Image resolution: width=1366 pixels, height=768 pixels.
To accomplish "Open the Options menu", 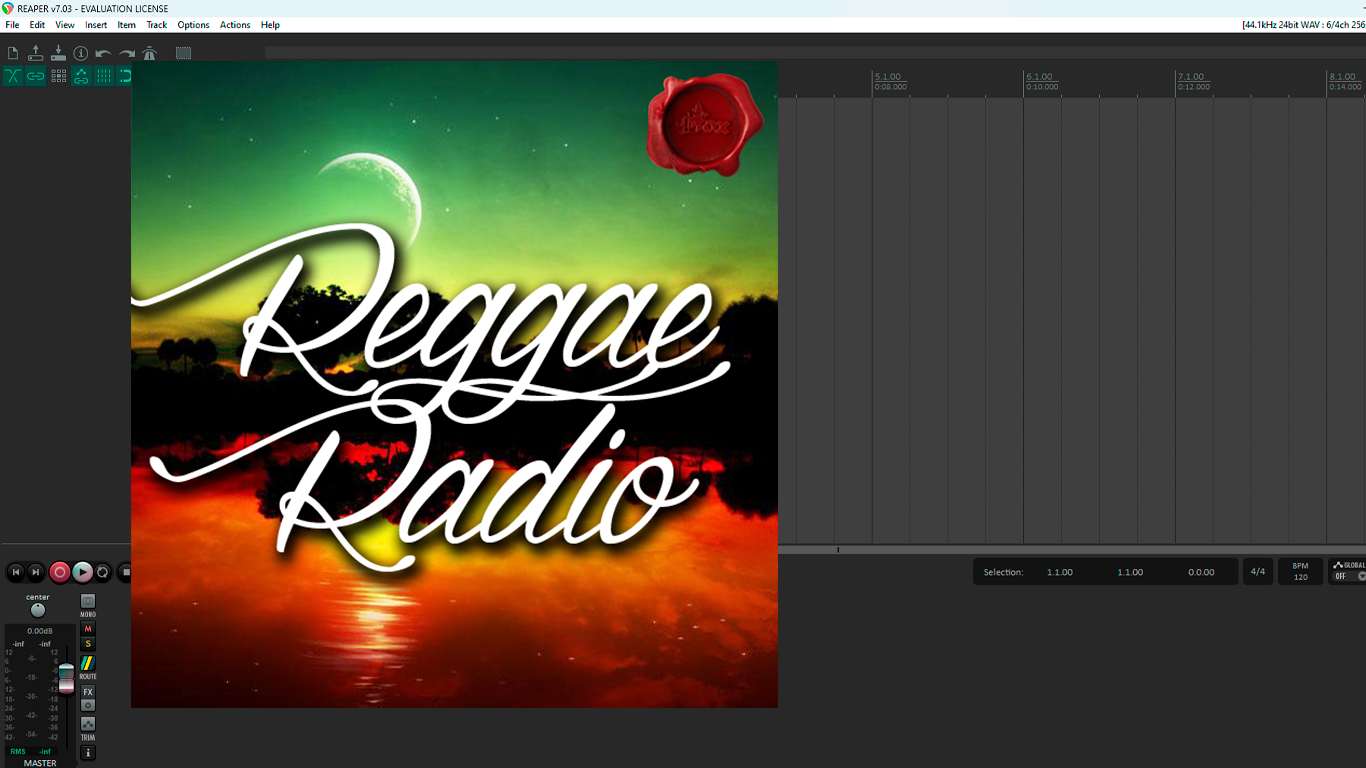I will [194, 25].
